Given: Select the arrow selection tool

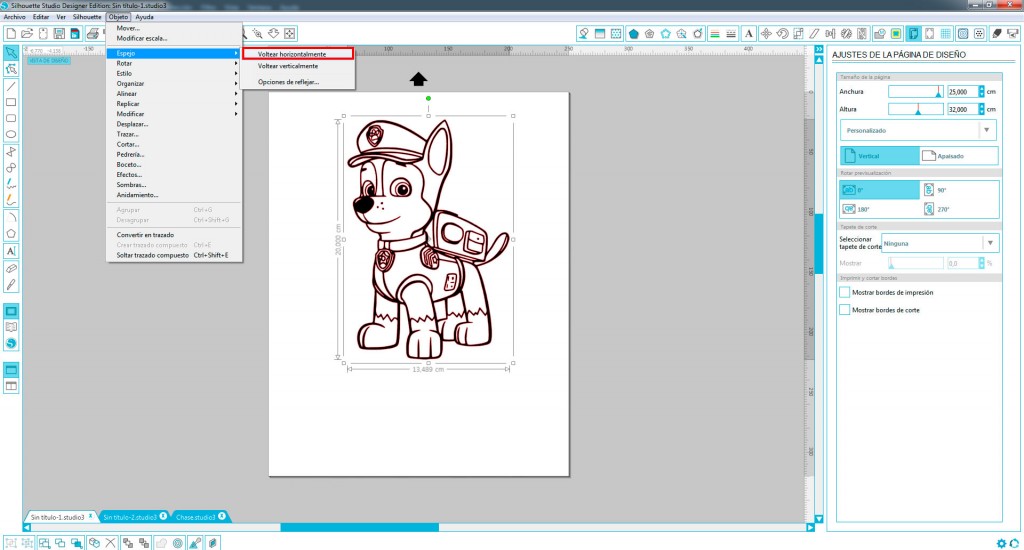Looking at the screenshot, I should (11, 52).
